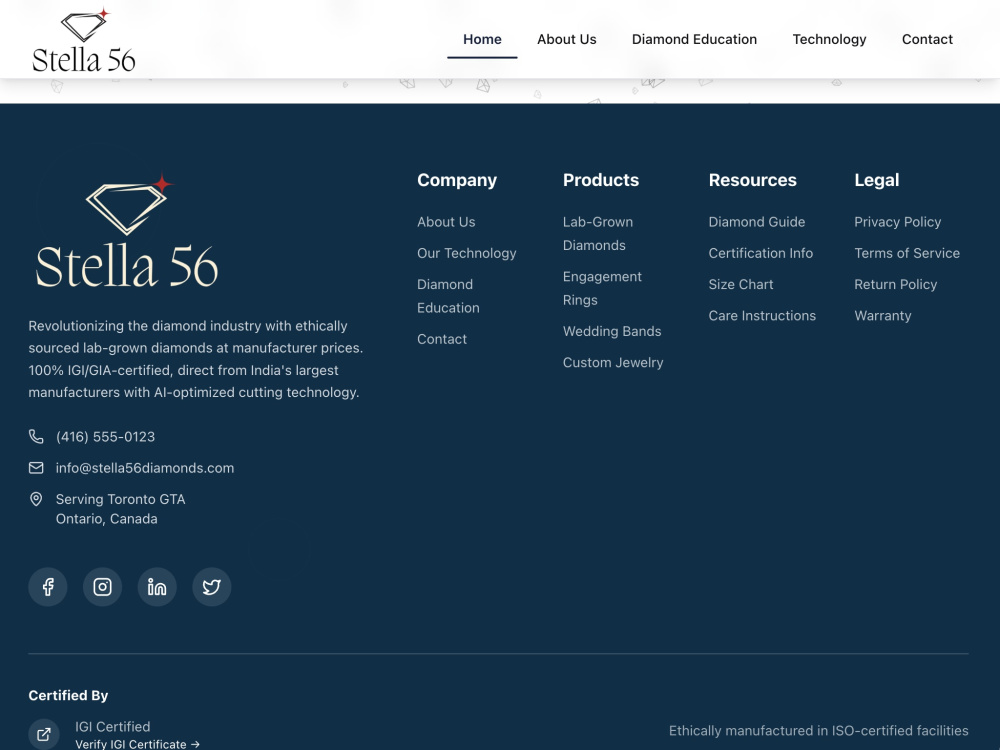Open the Wedding Bands link
Image resolution: width=1000 pixels, height=750 pixels.
pos(612,332)
